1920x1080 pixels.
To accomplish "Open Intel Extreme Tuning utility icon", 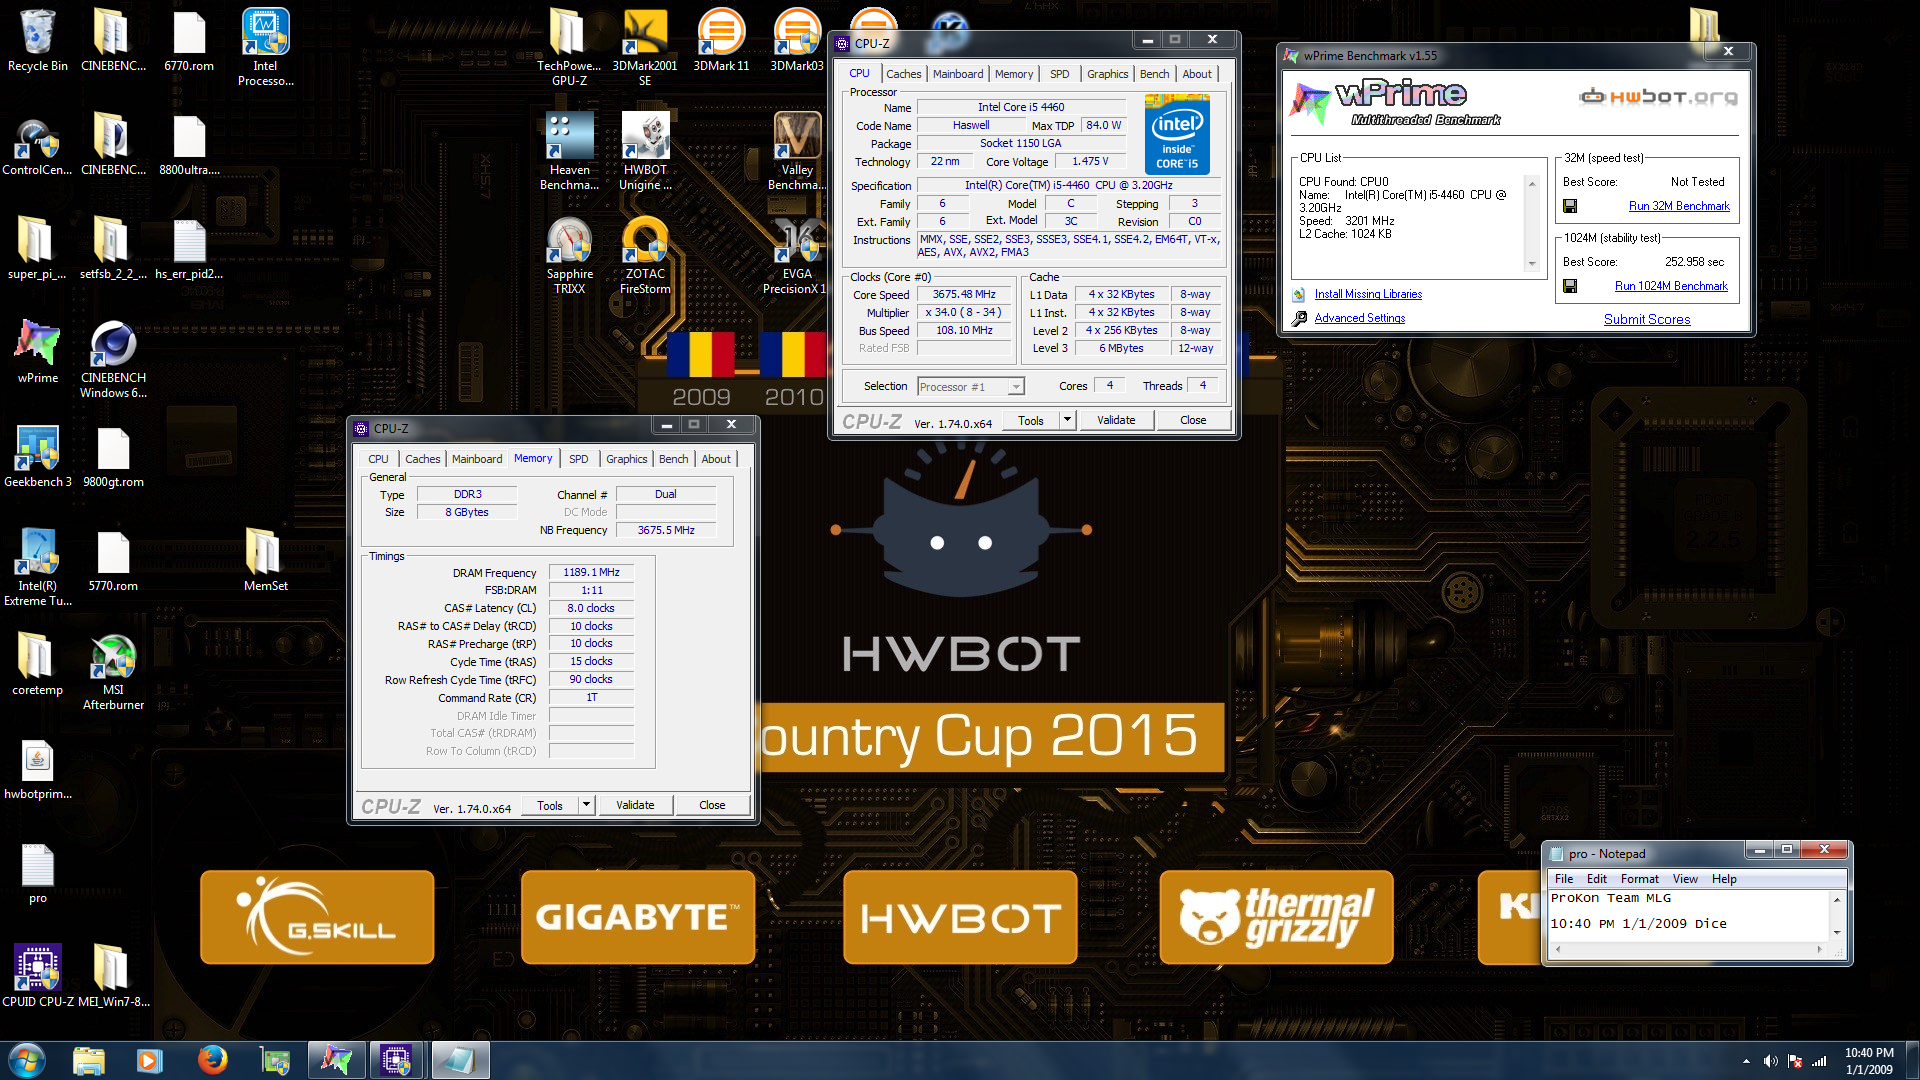I will click(x=37, y=567).
